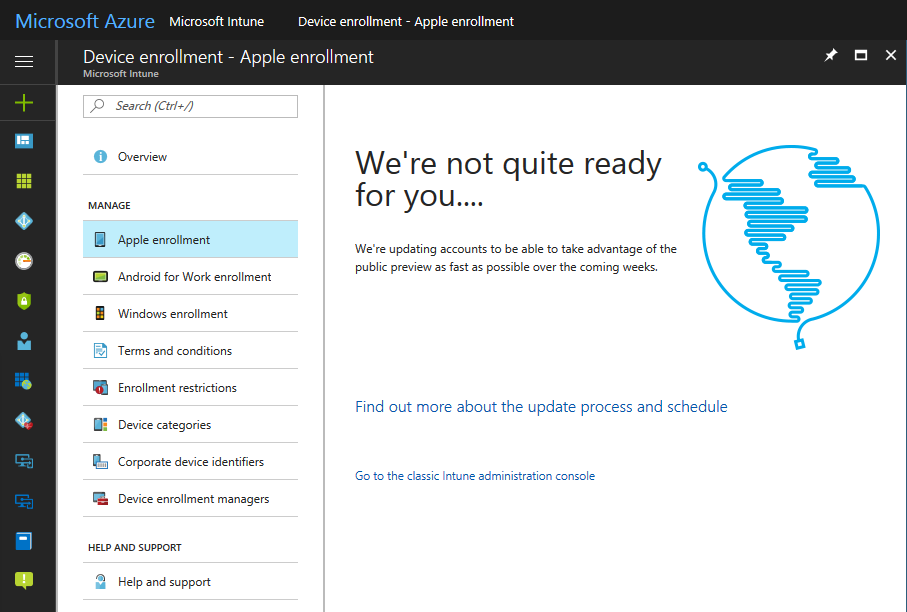Click the gauge Monitor icon in the sidebar

click(24, 261)
